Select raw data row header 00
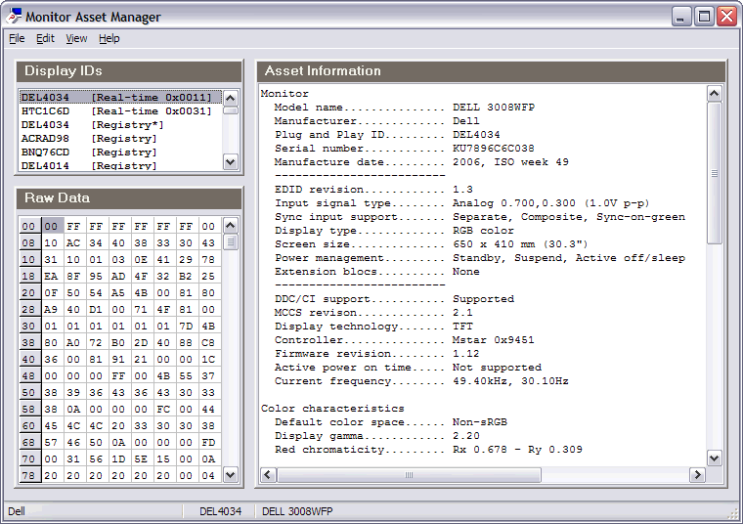Image resolution: width=743 pixels, height=524 pixels. pyautogui.click(x=29, y=226)
